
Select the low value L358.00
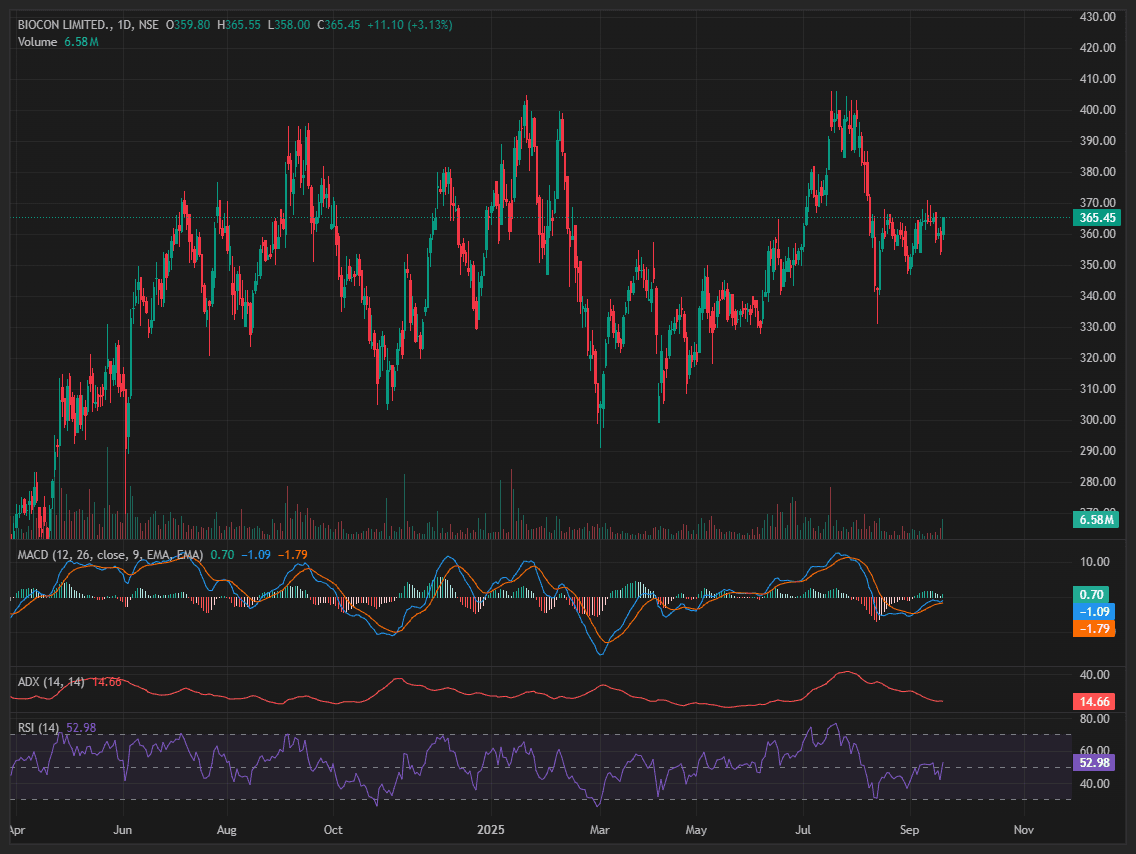288,25
